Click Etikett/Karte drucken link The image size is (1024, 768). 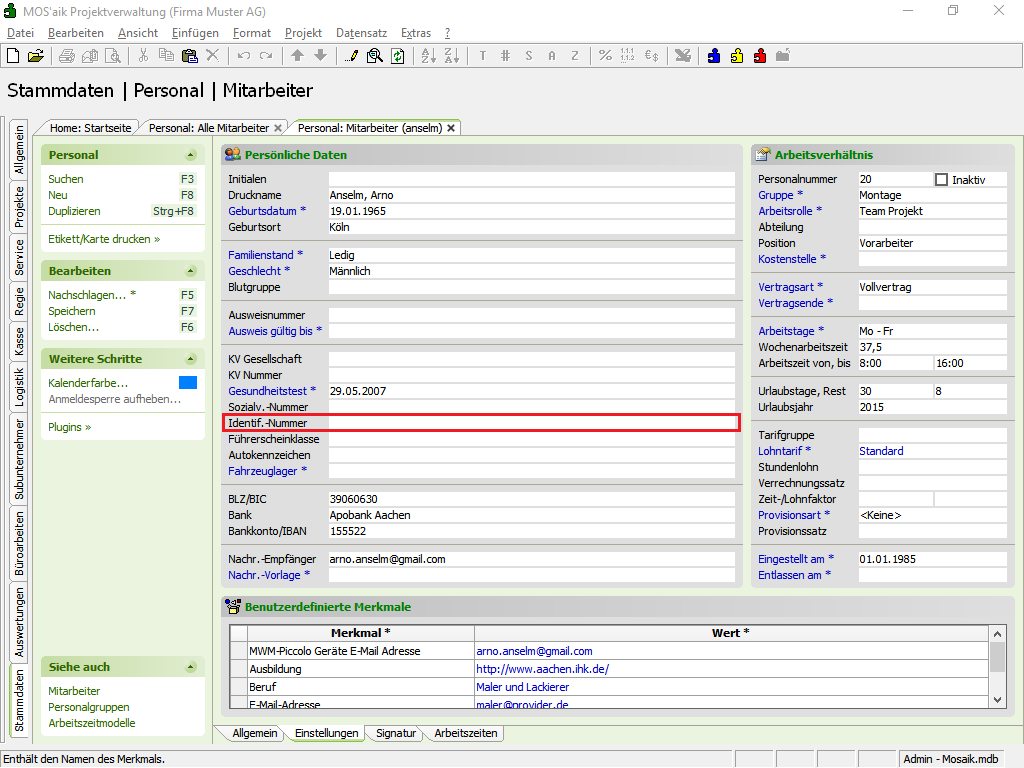tap(103, 240)
